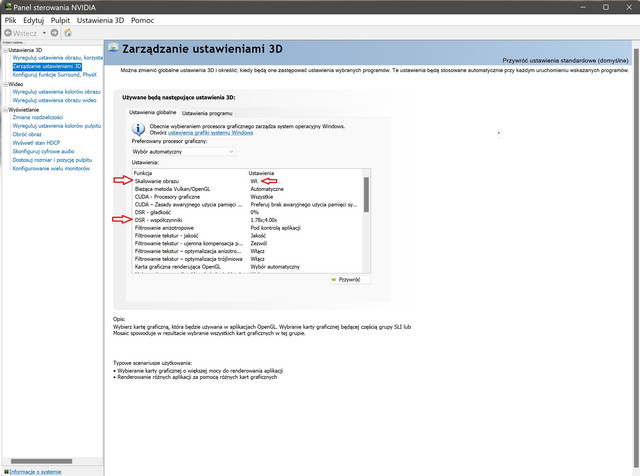Select Bieżąca metoda Vulkan/OpenGL row
The image size is (640, 476).
pos(248,189)
